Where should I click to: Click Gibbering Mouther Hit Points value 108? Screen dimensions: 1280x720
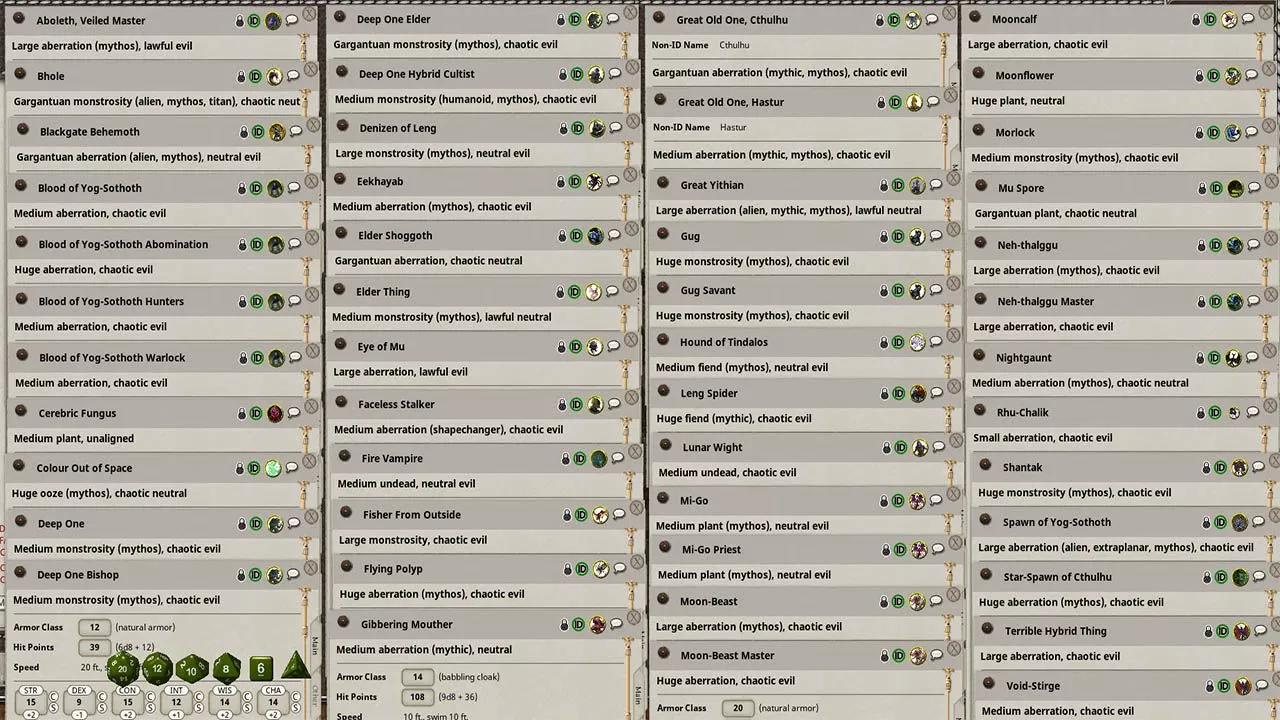417,697
